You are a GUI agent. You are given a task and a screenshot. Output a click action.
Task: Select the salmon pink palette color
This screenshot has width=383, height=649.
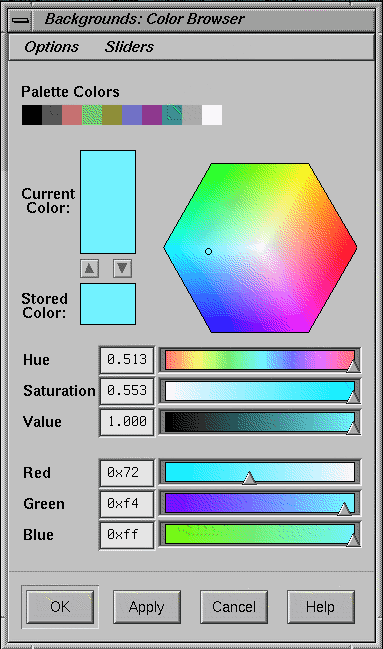tap(72, 115)
